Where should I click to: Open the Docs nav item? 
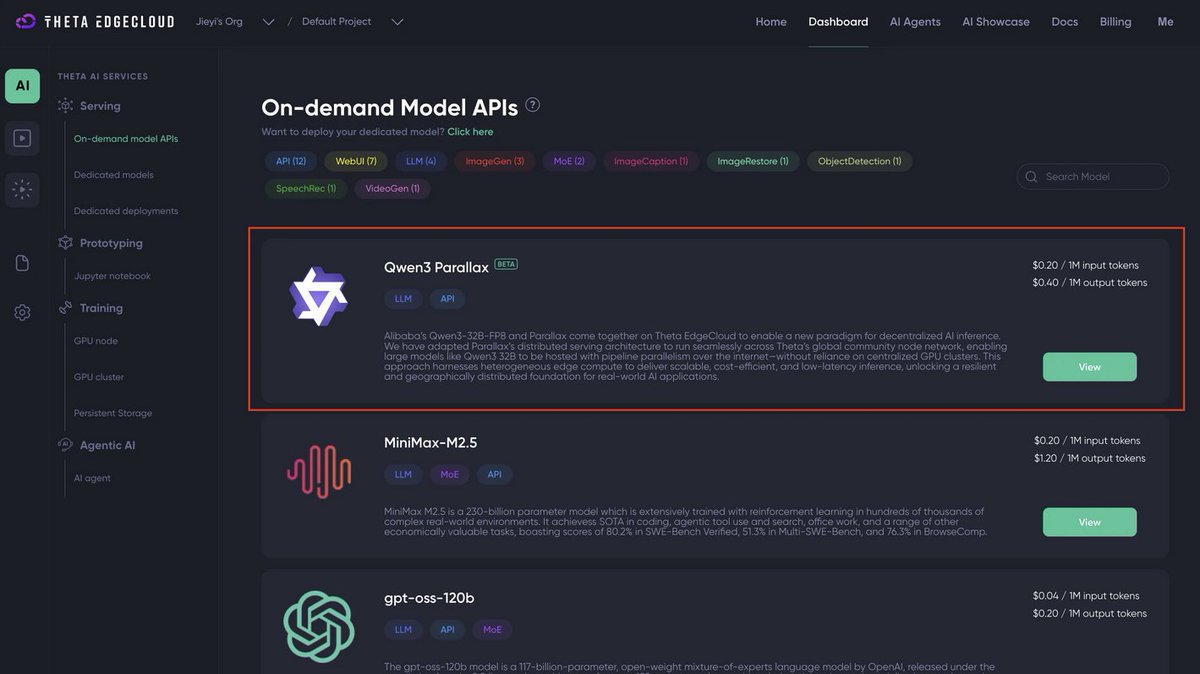tap(1065, 22)
